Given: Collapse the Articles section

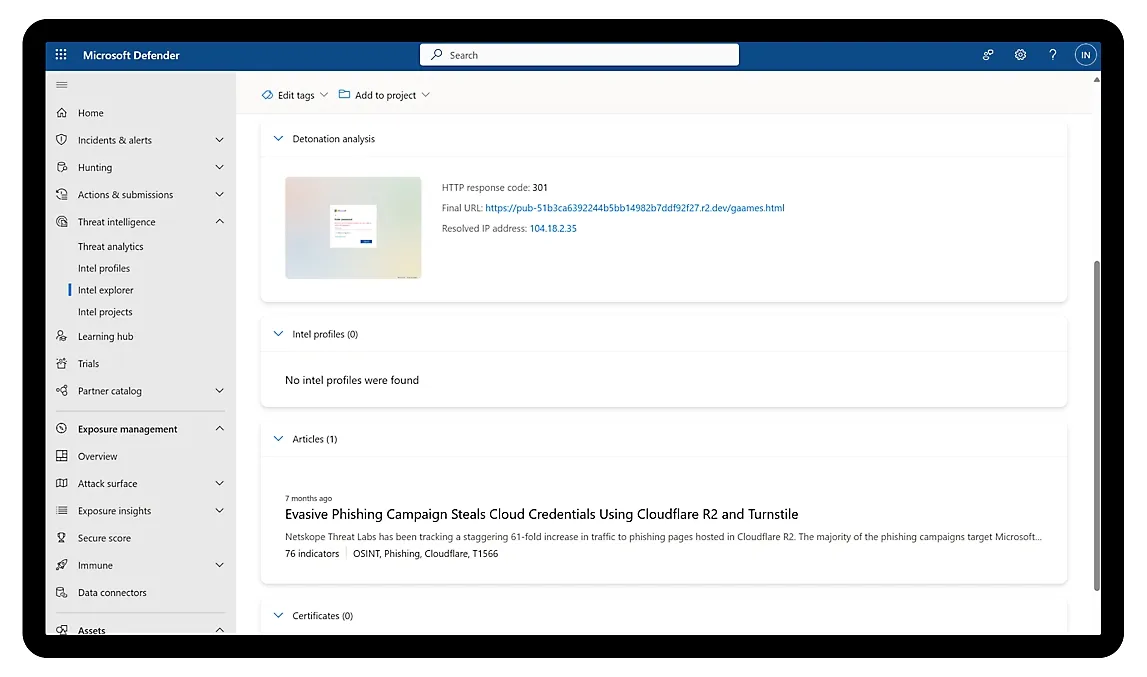Looking at the screenshot, I should [x=279, y=439].
